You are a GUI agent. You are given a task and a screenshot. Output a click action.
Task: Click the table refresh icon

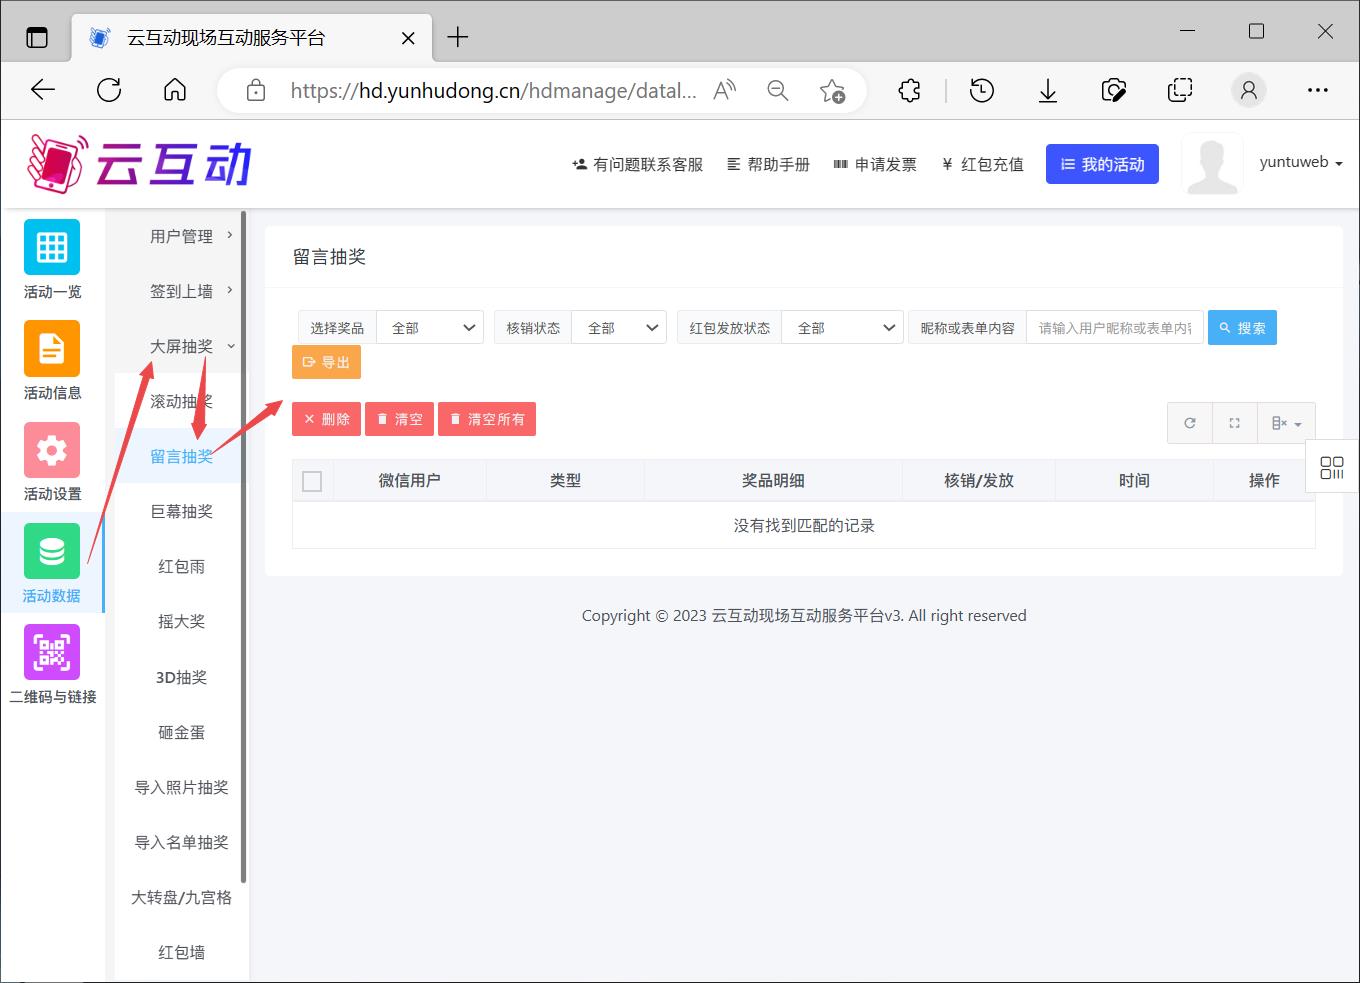(x=1190, y=423)
